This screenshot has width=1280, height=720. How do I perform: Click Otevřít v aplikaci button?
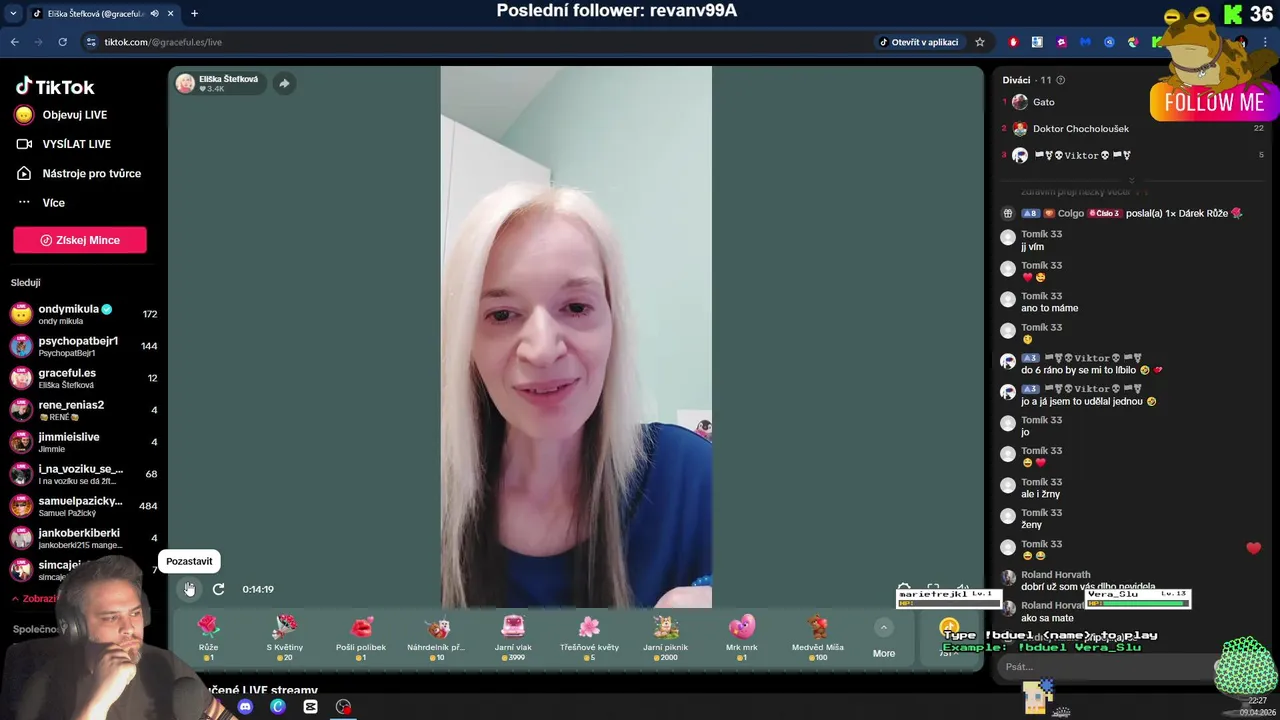click(919, 42)
